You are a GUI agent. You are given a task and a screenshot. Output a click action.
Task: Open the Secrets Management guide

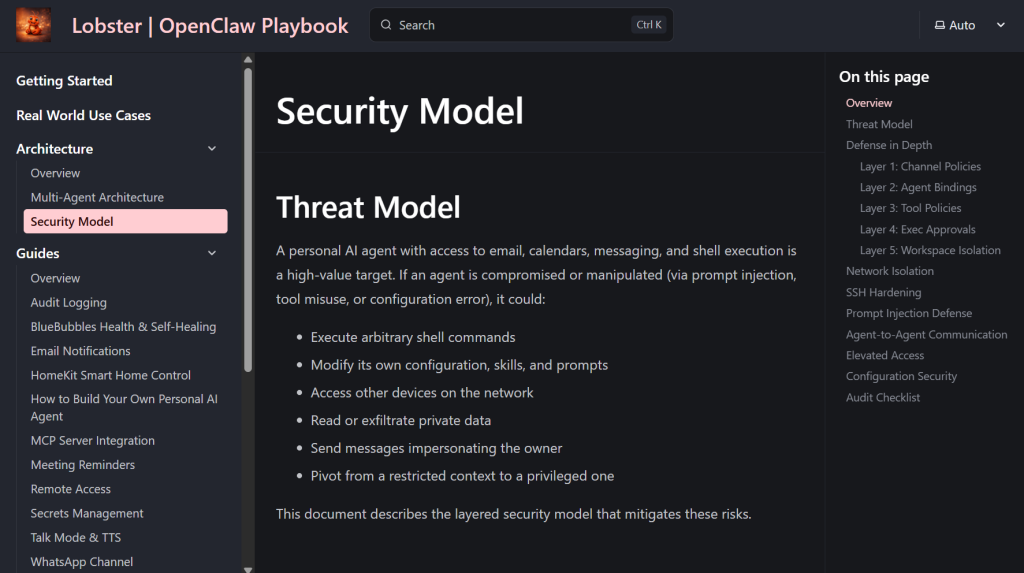(x=87, y=514)
